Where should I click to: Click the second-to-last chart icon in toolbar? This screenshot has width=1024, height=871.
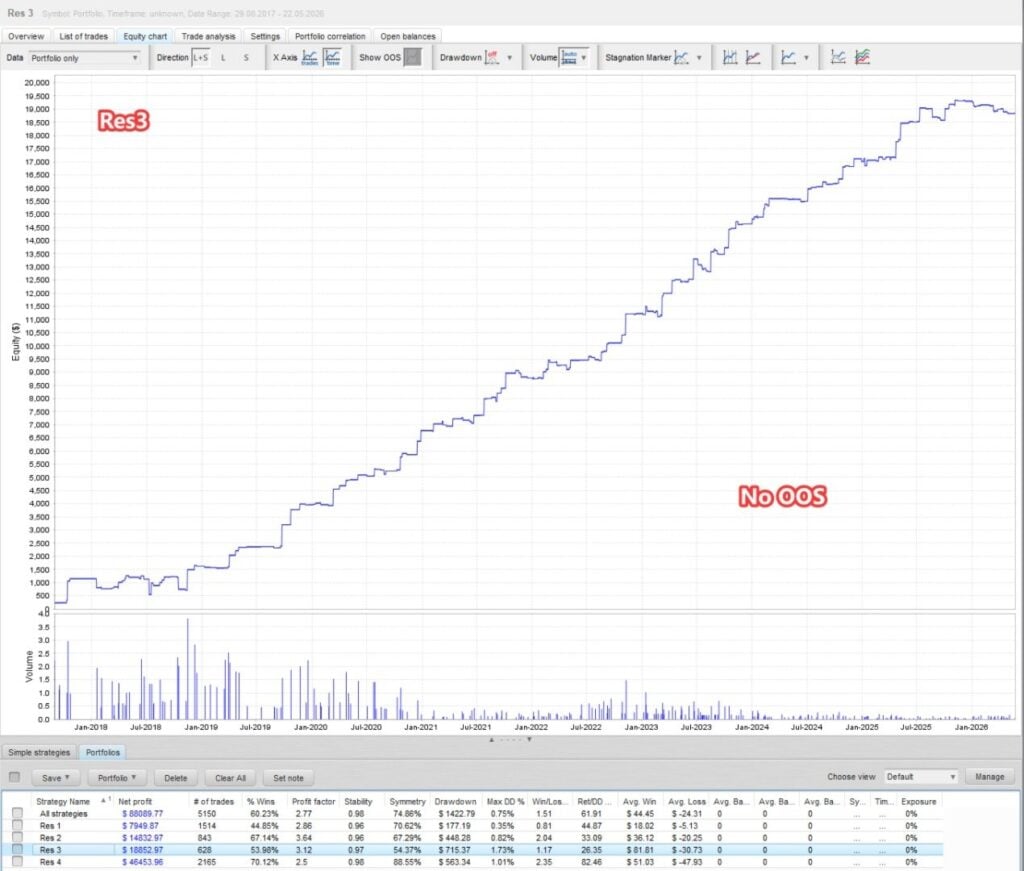[838, 57]
